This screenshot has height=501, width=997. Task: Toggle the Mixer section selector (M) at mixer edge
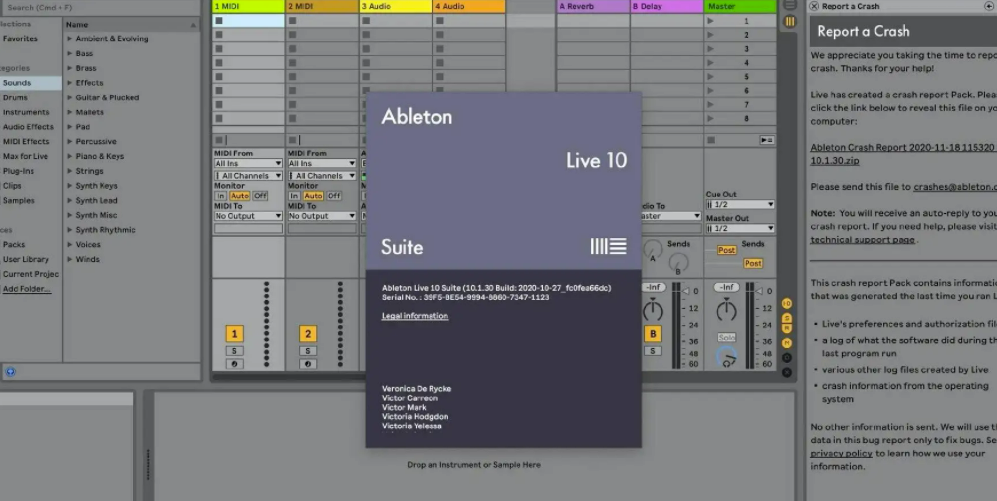(787, 343)
